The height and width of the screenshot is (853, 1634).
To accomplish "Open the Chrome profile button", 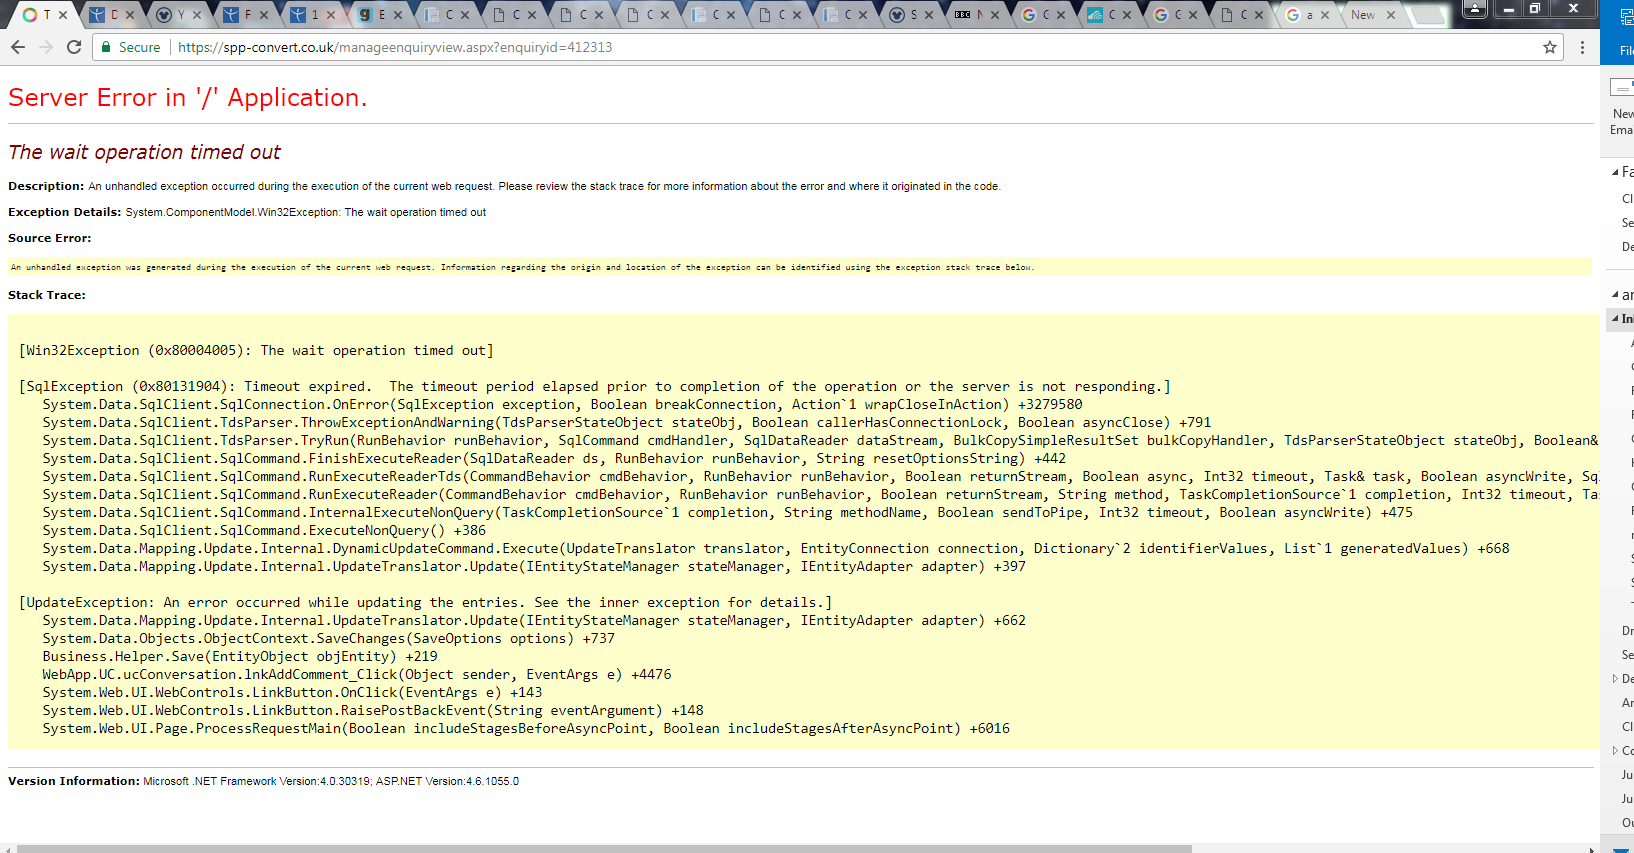I will [1474, 8].
